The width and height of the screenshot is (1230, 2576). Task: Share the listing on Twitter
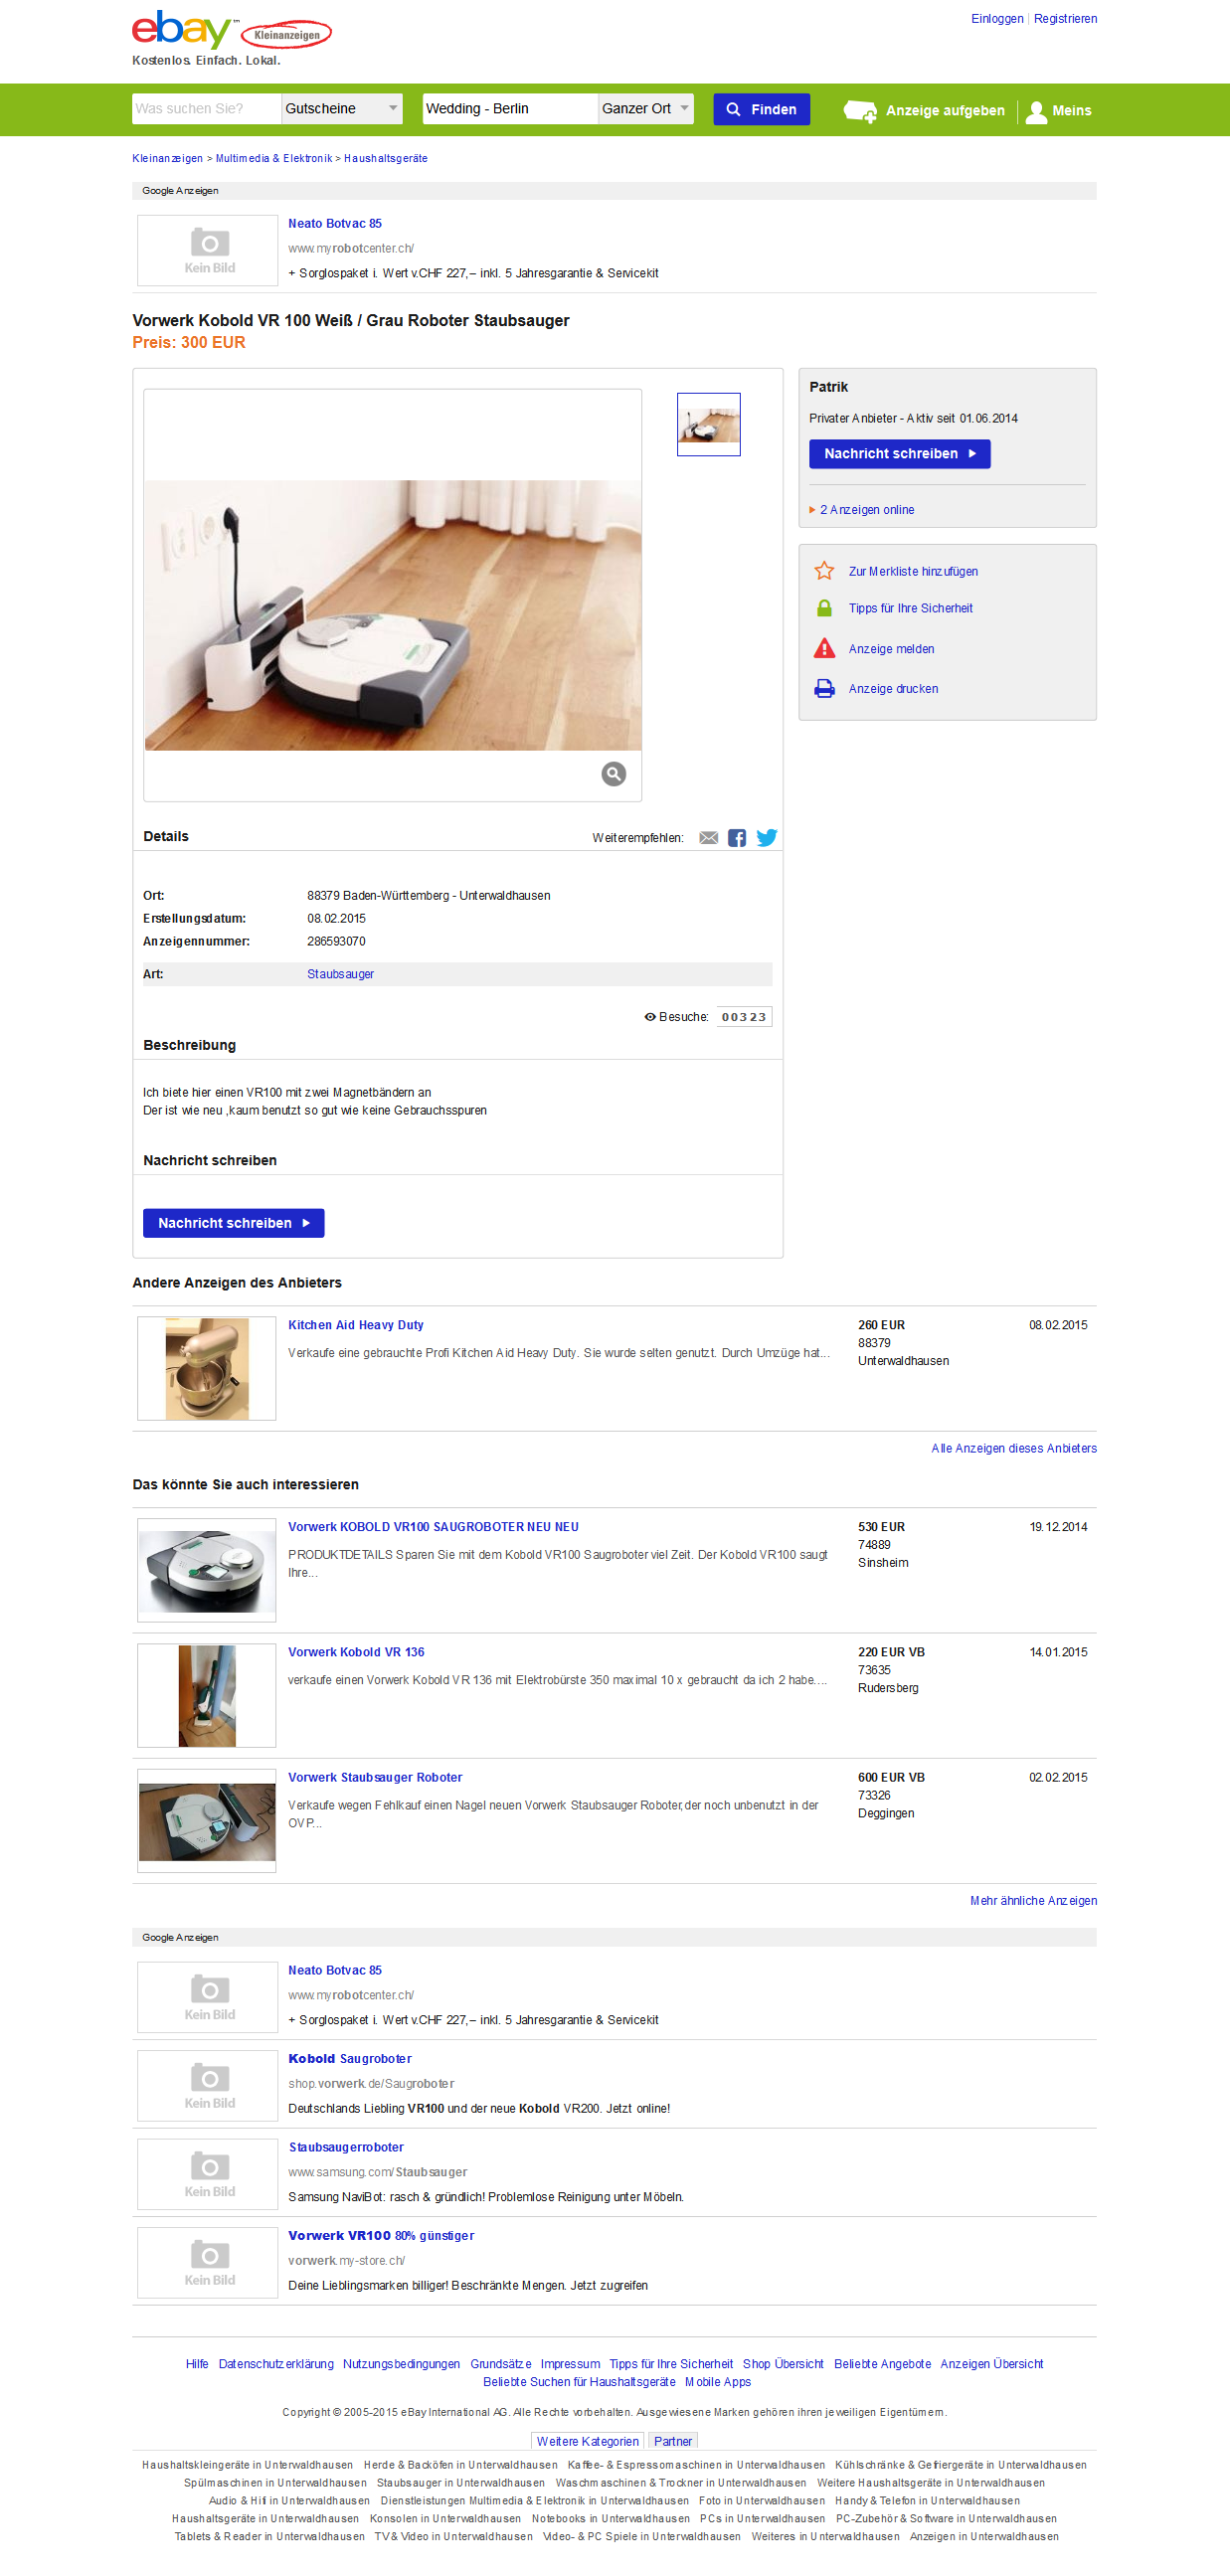point(767,838)
